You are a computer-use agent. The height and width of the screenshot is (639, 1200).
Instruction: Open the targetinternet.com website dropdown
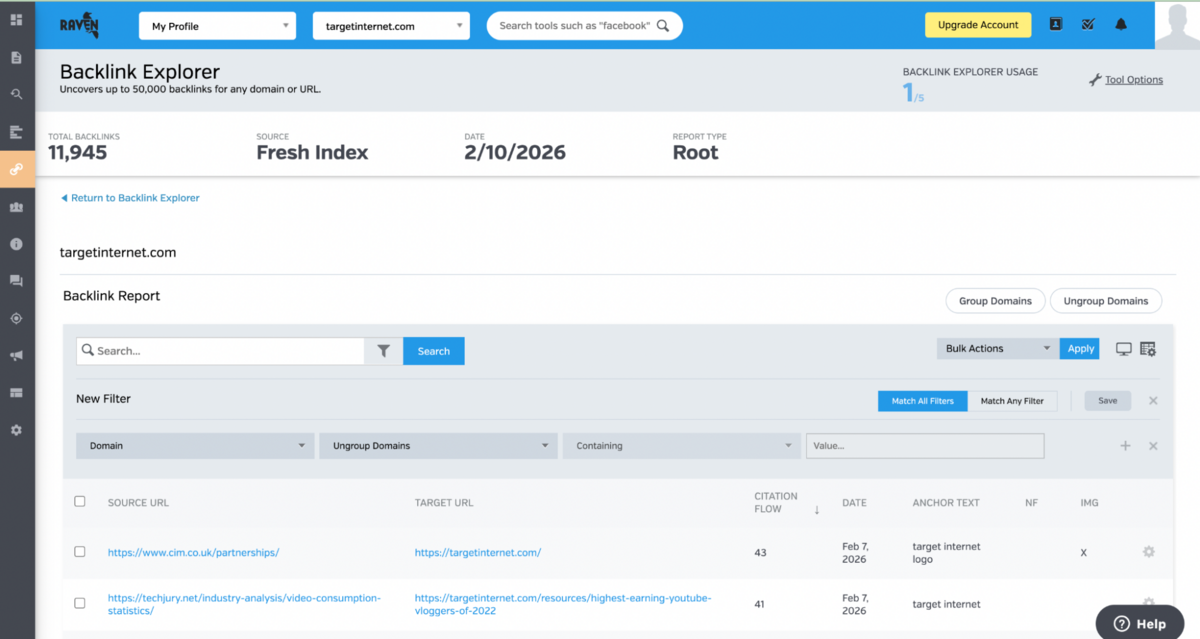coord(391,26)
